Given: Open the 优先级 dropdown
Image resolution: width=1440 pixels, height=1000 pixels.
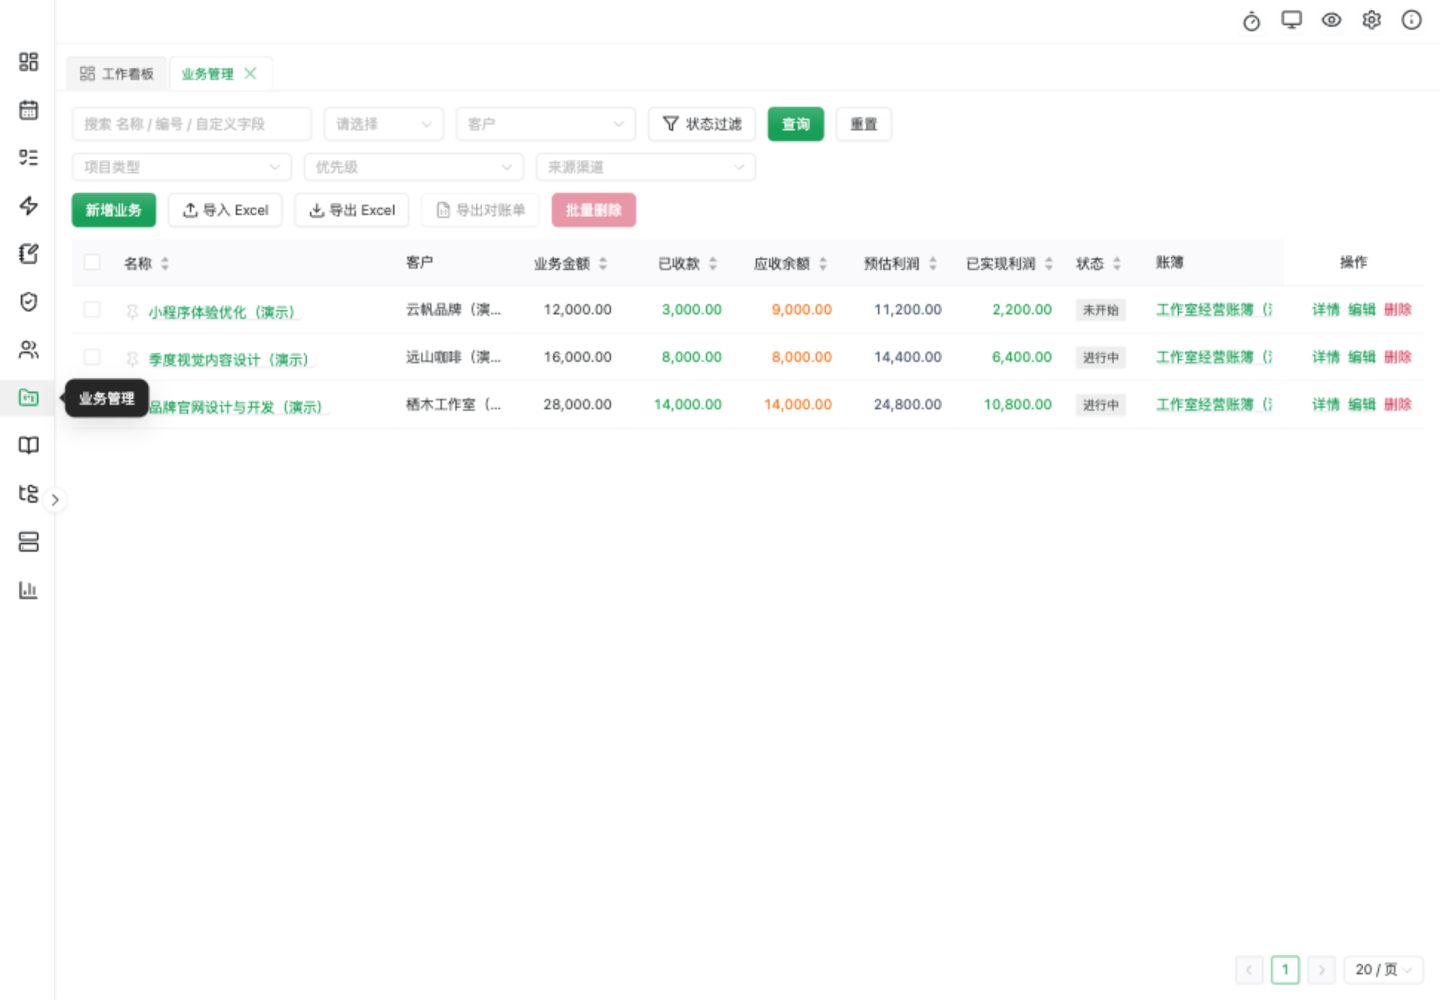Looking at the screenshot, I should coord(414,167).
